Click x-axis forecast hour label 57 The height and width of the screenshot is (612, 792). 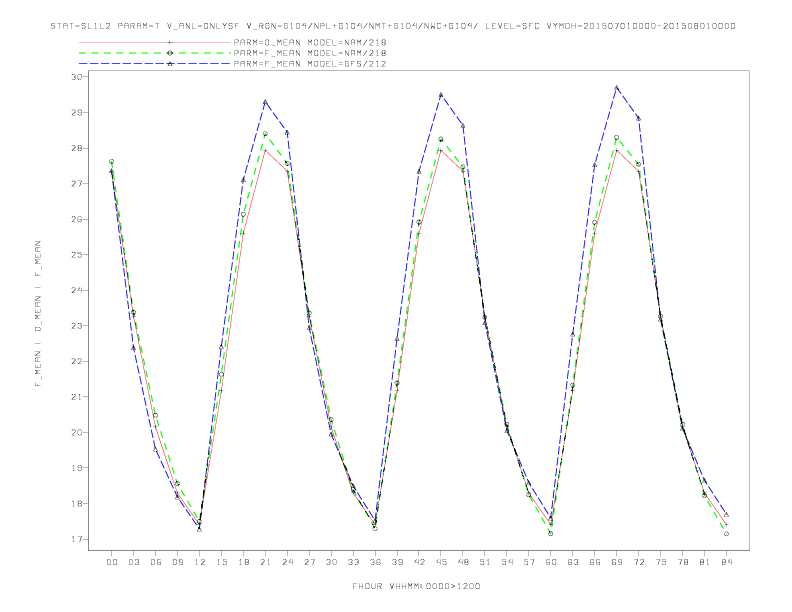pyautogui.click(x=529, y=562)
